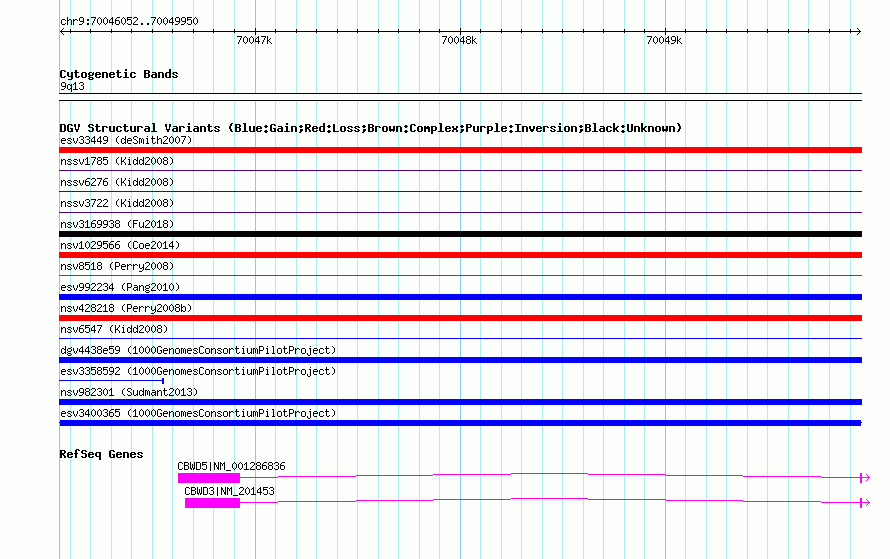Click the 9q13 band label
The image size is (890, 559).
pos(72,86)
